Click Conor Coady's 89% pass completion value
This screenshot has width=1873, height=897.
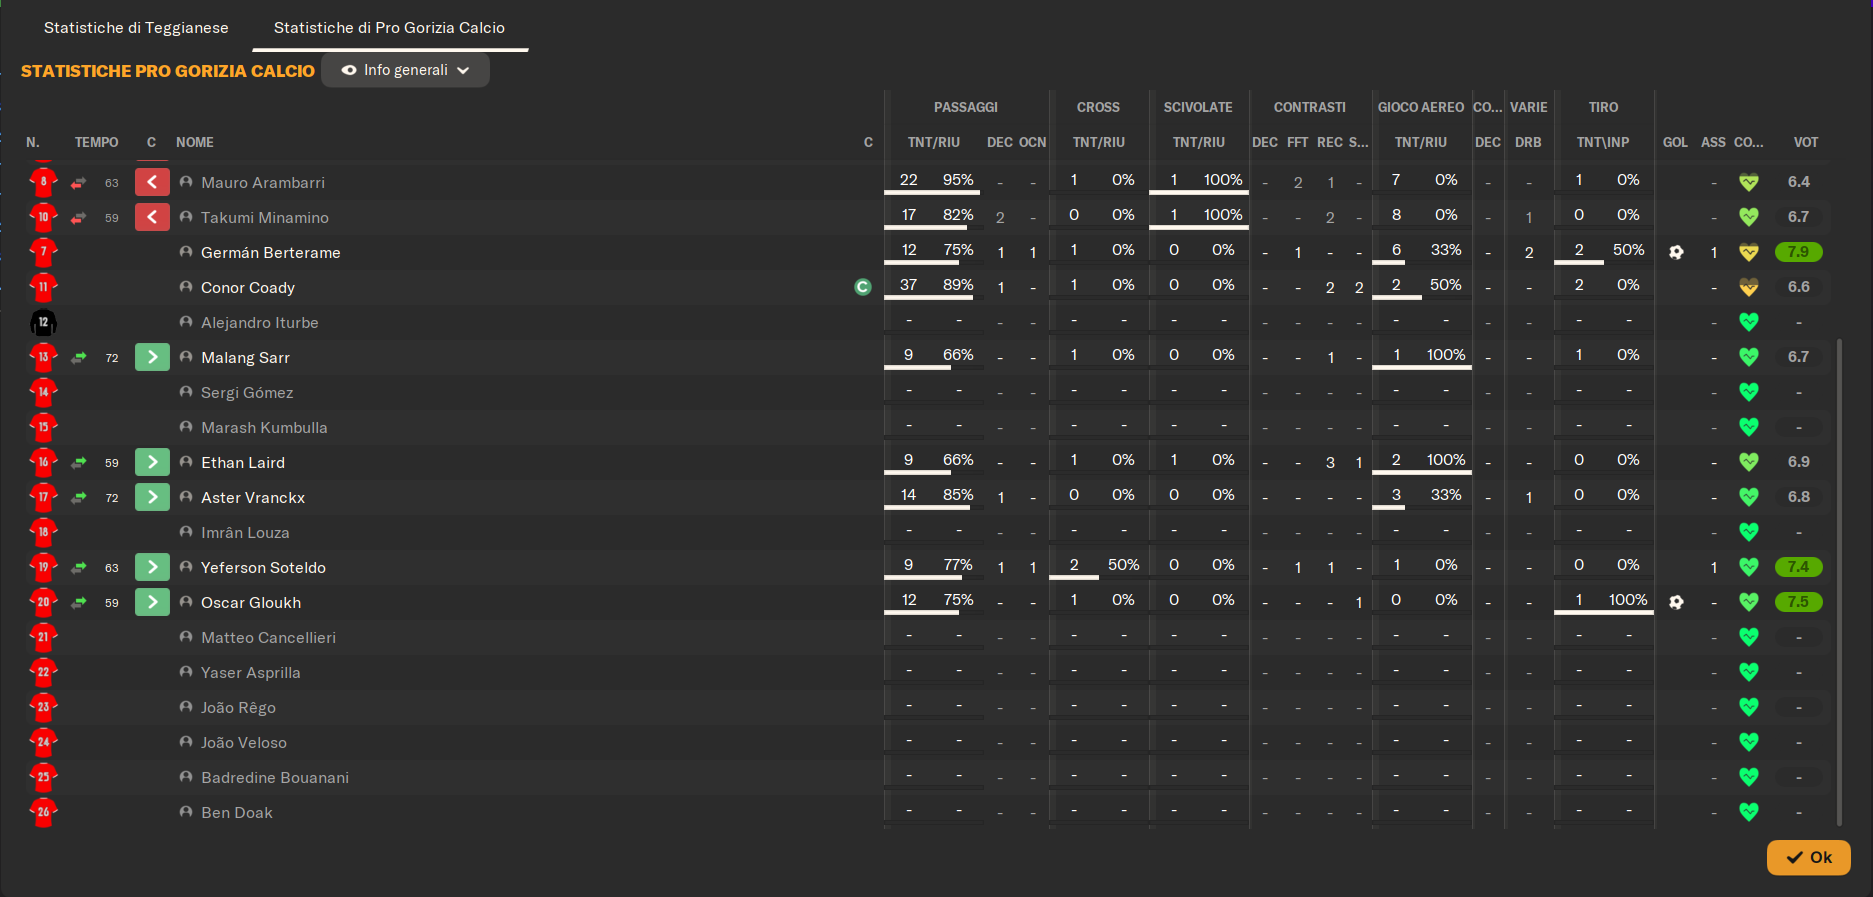click(x=958, y=285)
